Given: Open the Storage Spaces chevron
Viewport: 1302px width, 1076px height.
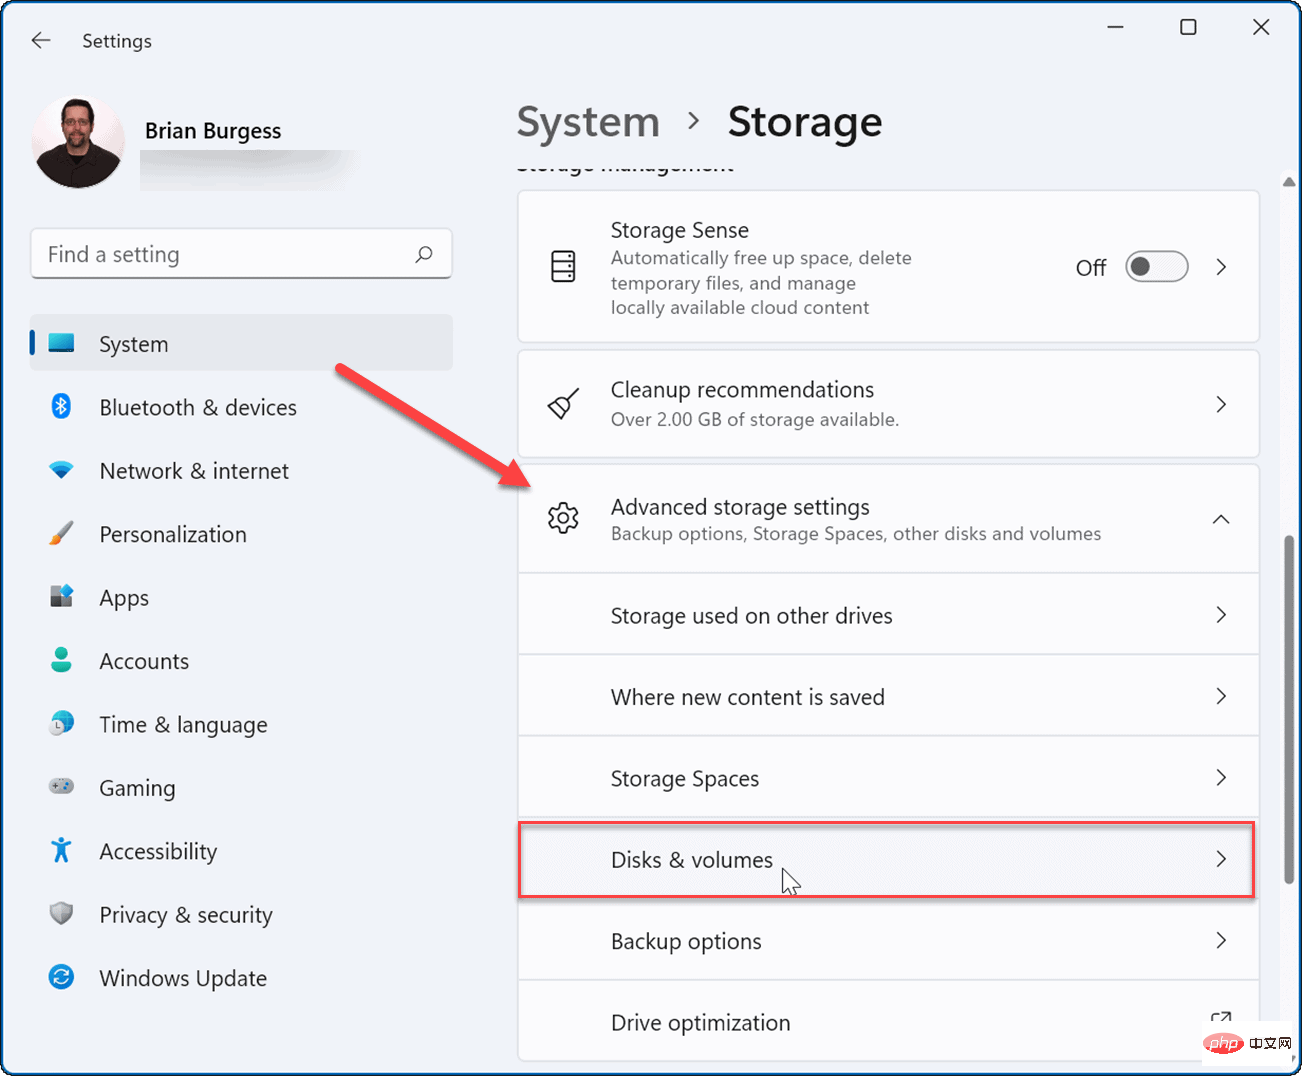Looking at the screenshot, I should (1221, 777).
